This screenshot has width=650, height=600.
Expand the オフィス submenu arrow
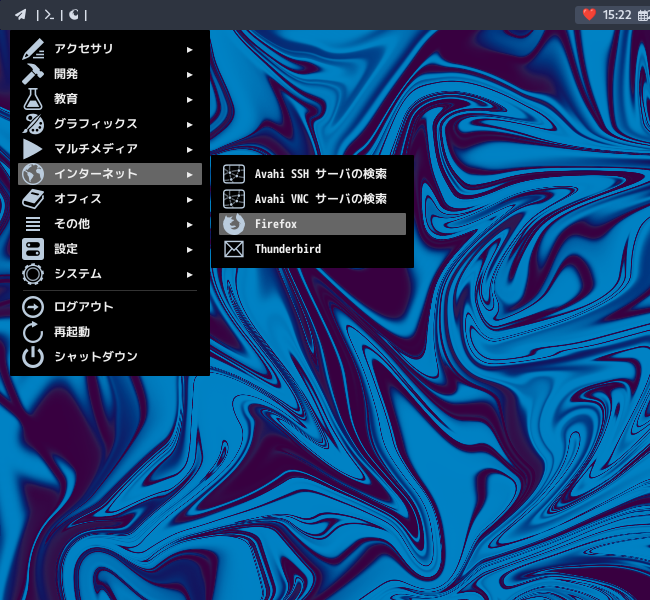coord(189,199)
